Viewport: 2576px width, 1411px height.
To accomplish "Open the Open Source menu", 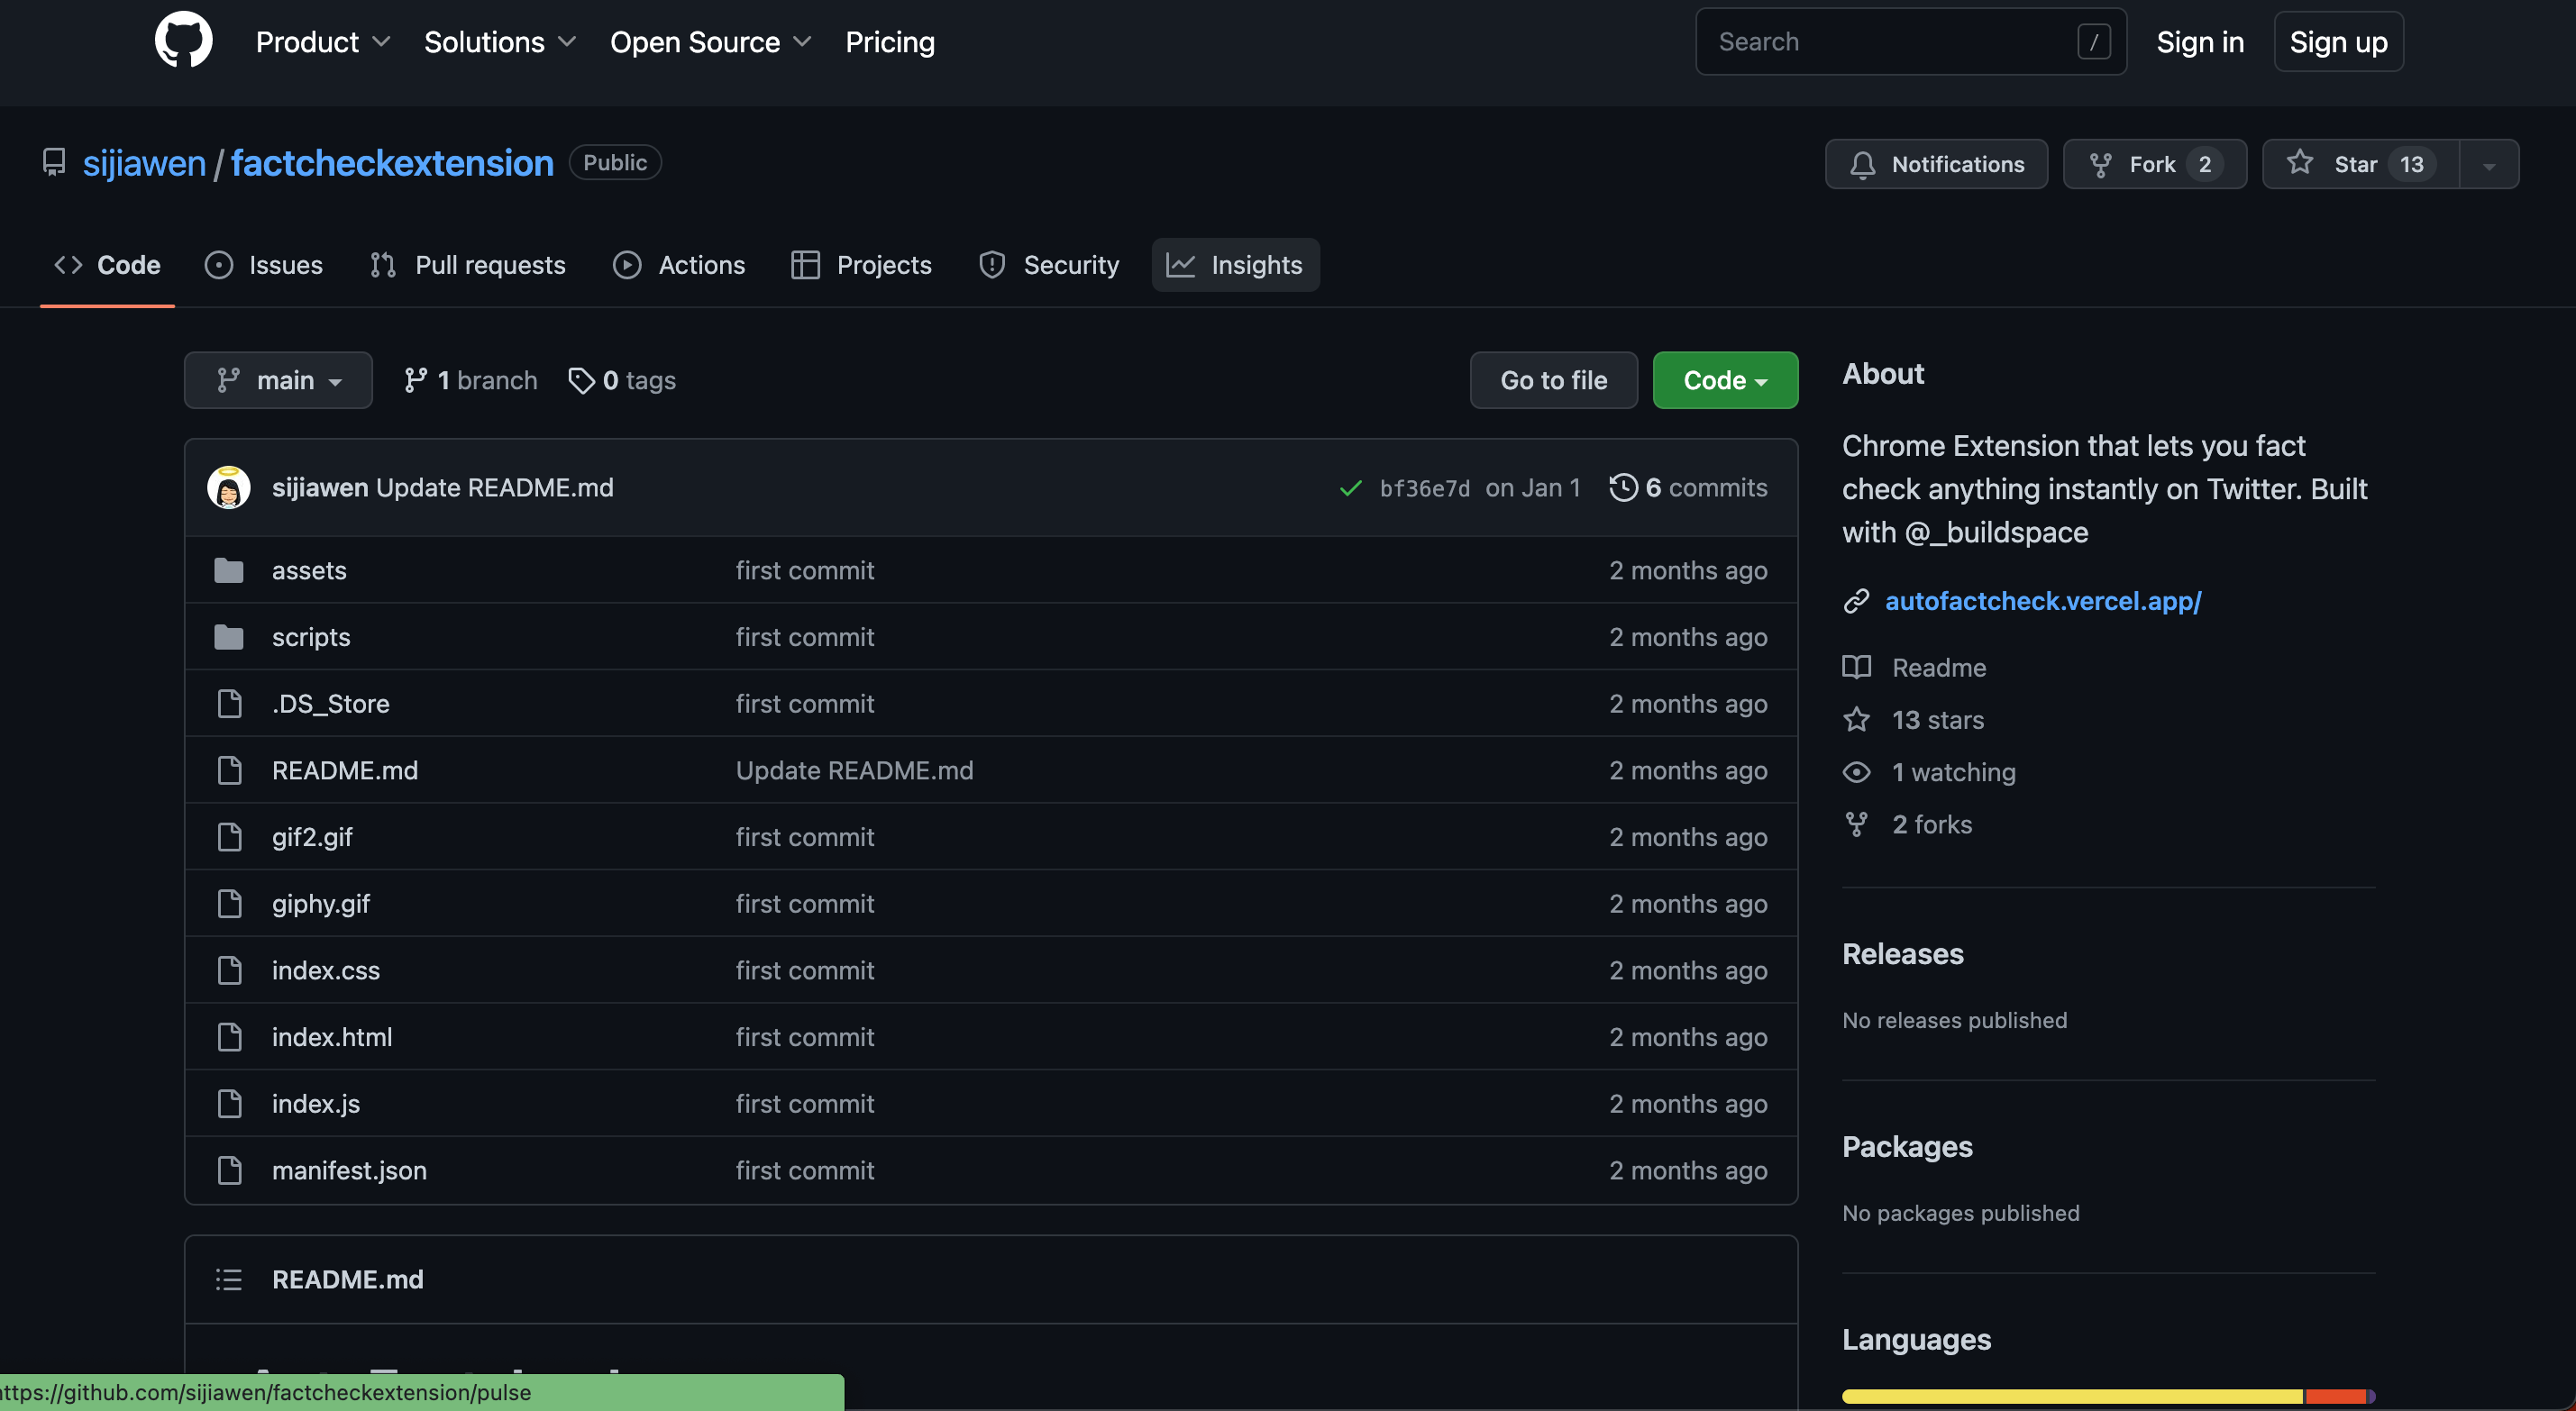I will coord(710,42).
